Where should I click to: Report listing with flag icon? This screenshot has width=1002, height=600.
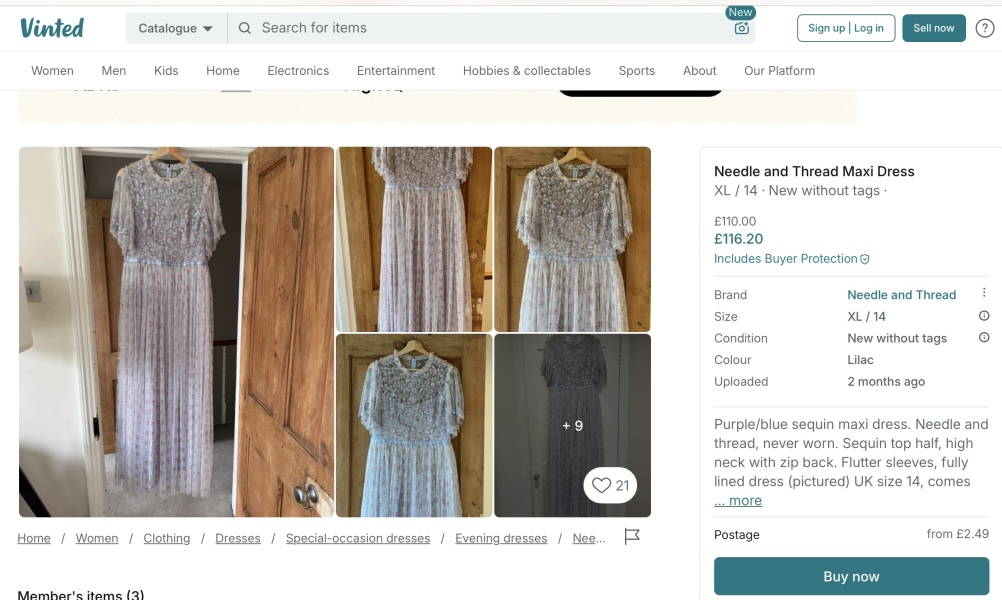[632, 537]
